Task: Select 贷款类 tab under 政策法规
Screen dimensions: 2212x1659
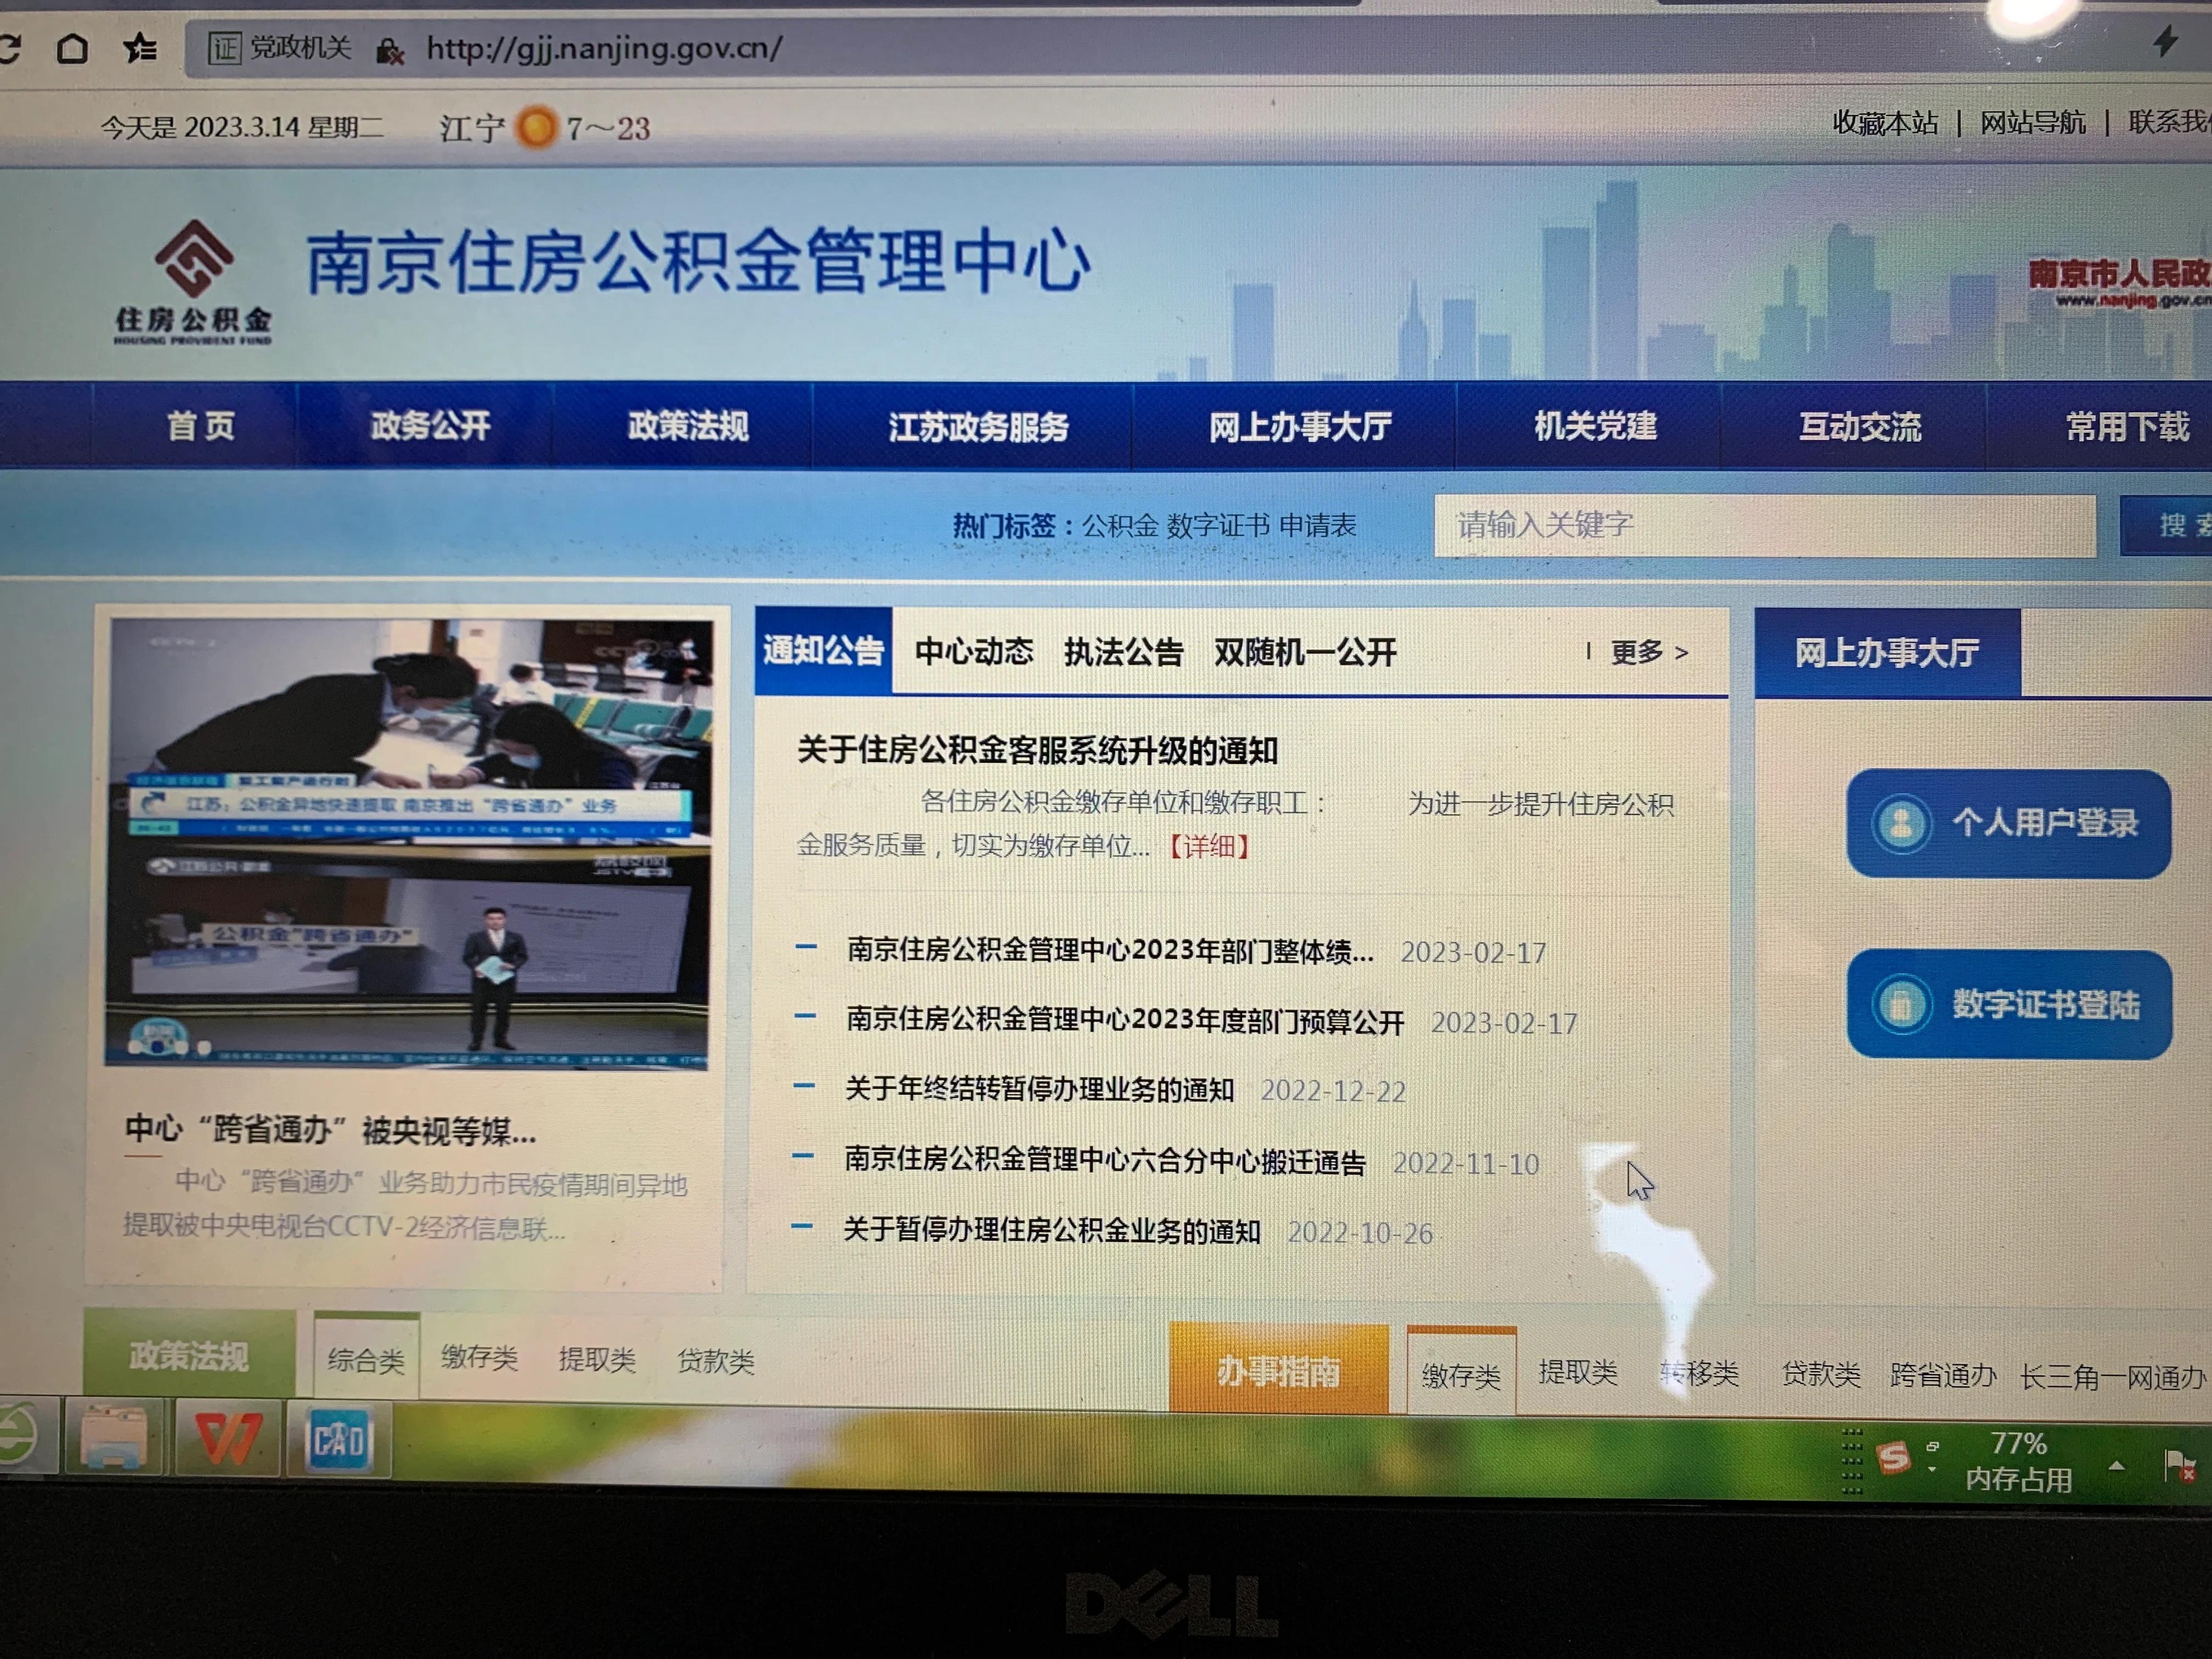Action: pyautogui.click(x=715, y=1361)
